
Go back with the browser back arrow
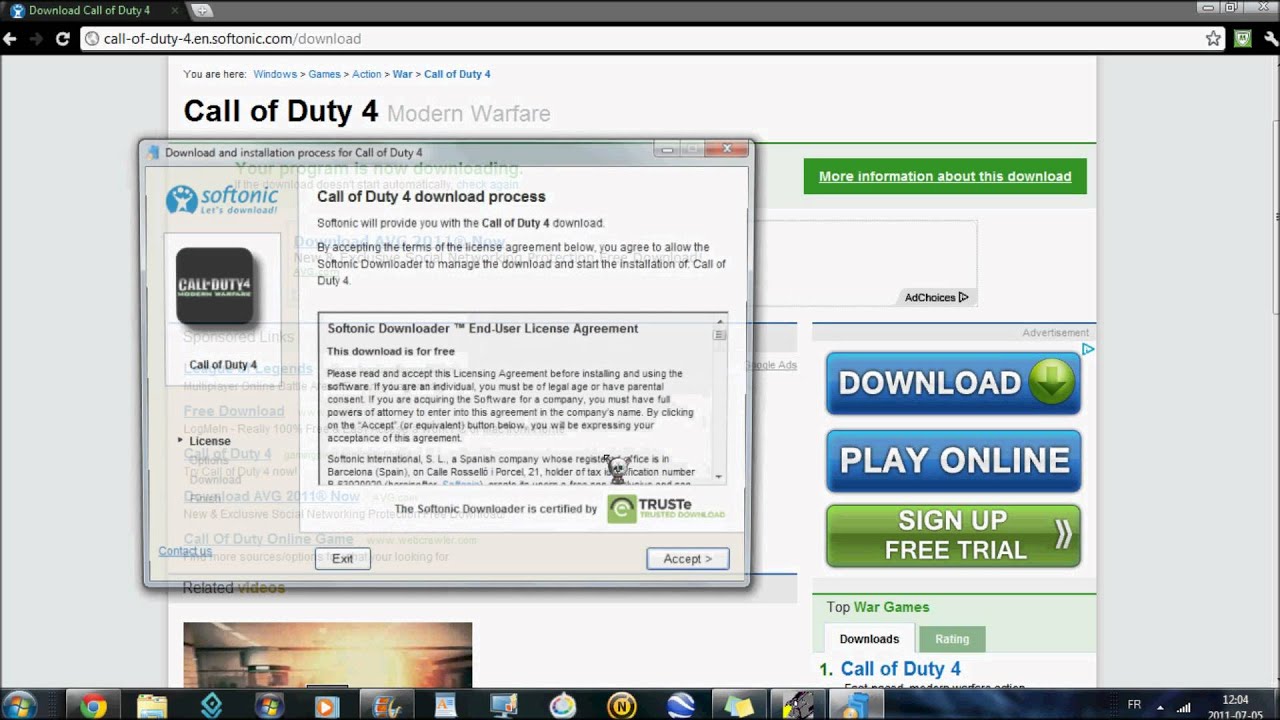tap(11, 39)
